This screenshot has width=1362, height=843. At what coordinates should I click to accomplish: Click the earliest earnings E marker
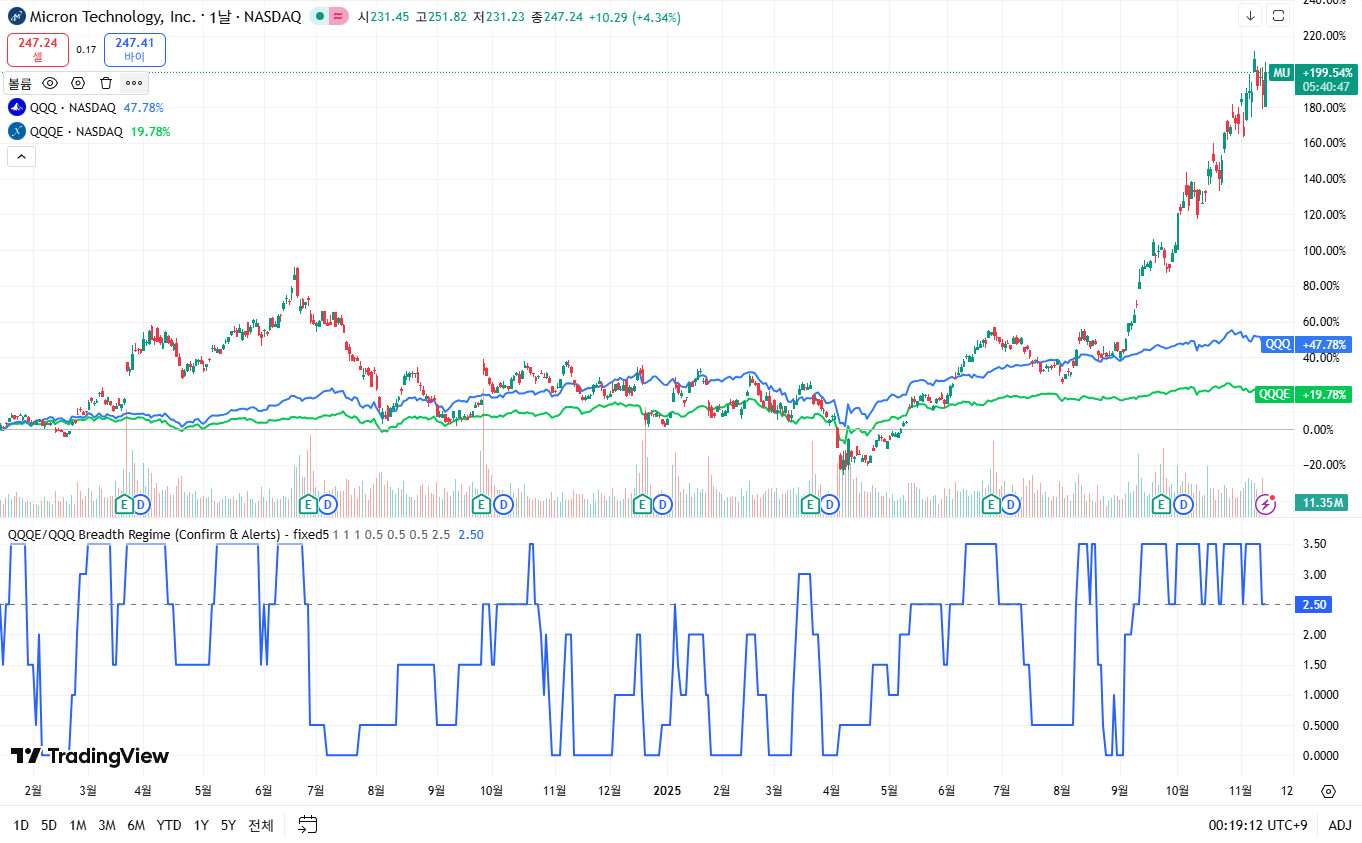click(x=124, y=503)
